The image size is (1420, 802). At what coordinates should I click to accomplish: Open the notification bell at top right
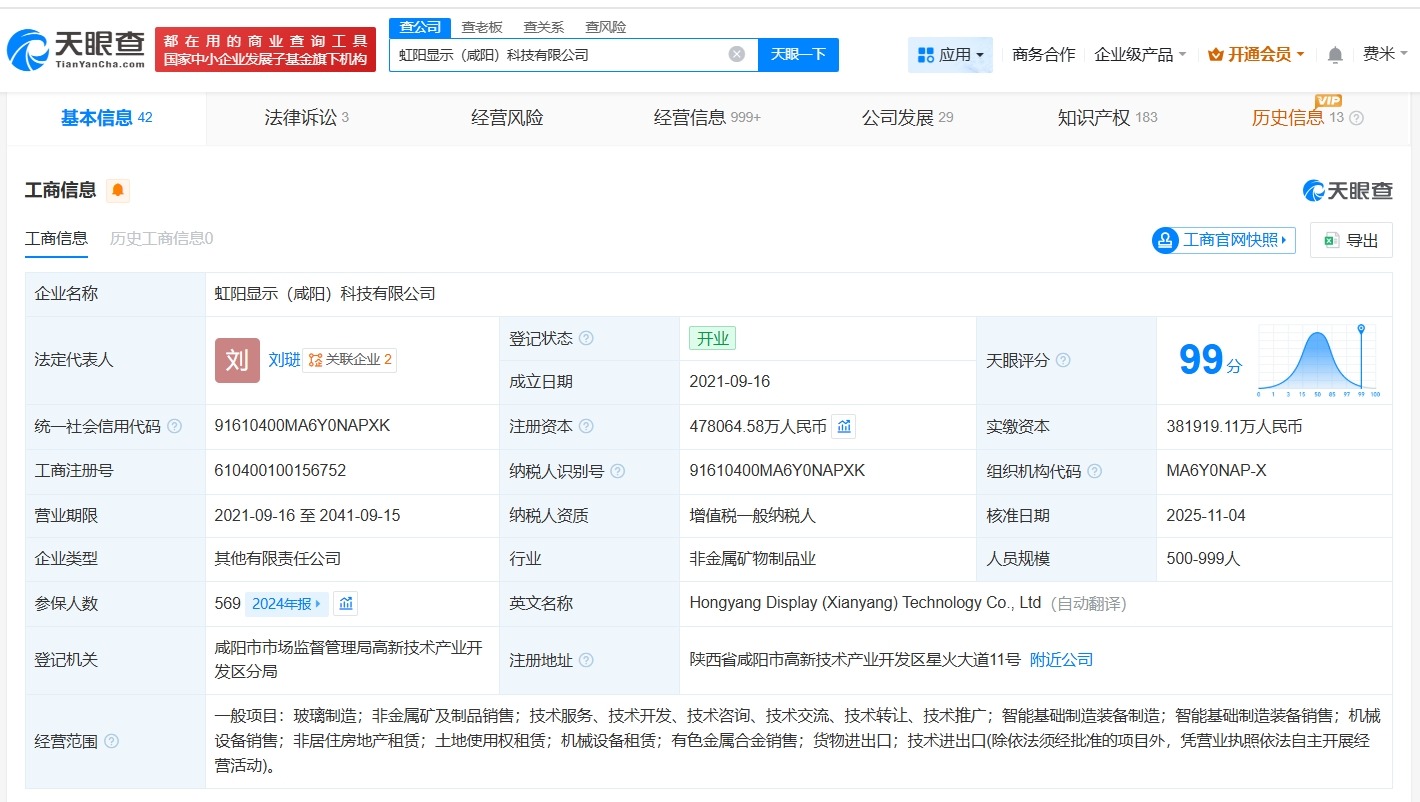point(1334,55)
